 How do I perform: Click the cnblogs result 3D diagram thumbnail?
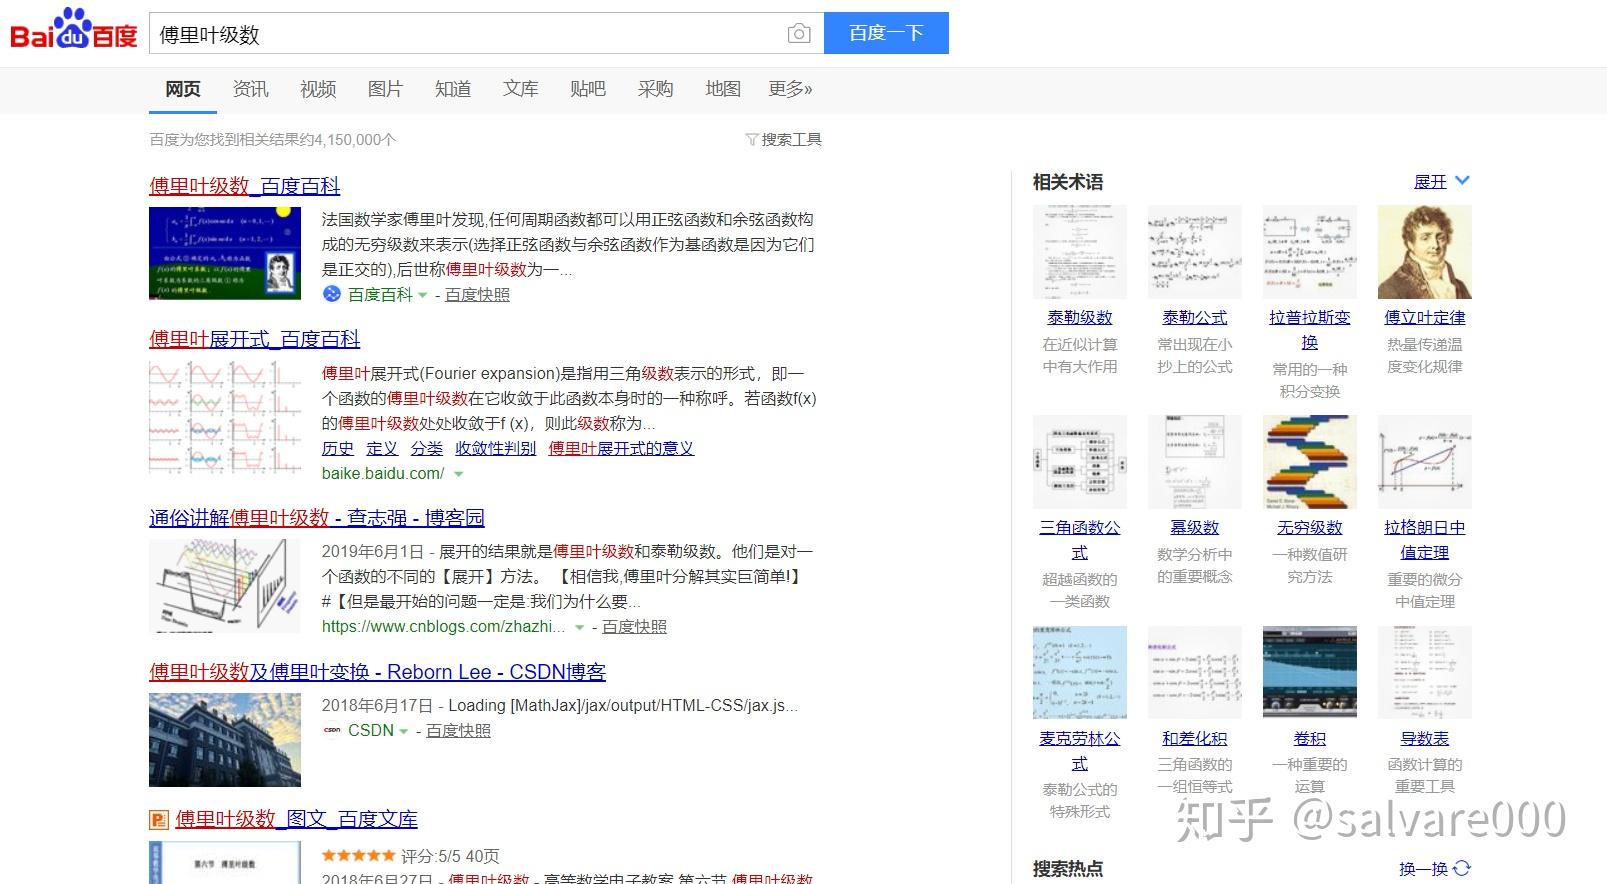[225, 586]
